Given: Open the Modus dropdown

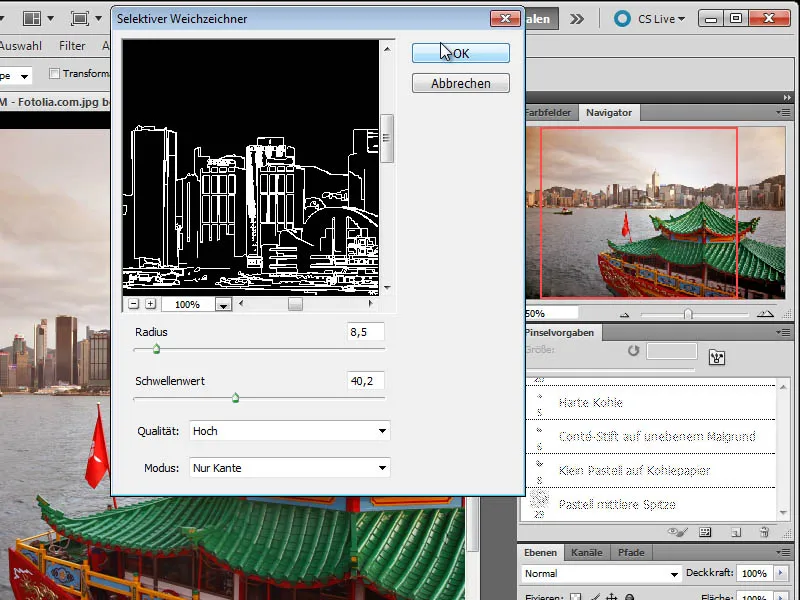Looking at the screenshot, I should click(x=290, y=468).
